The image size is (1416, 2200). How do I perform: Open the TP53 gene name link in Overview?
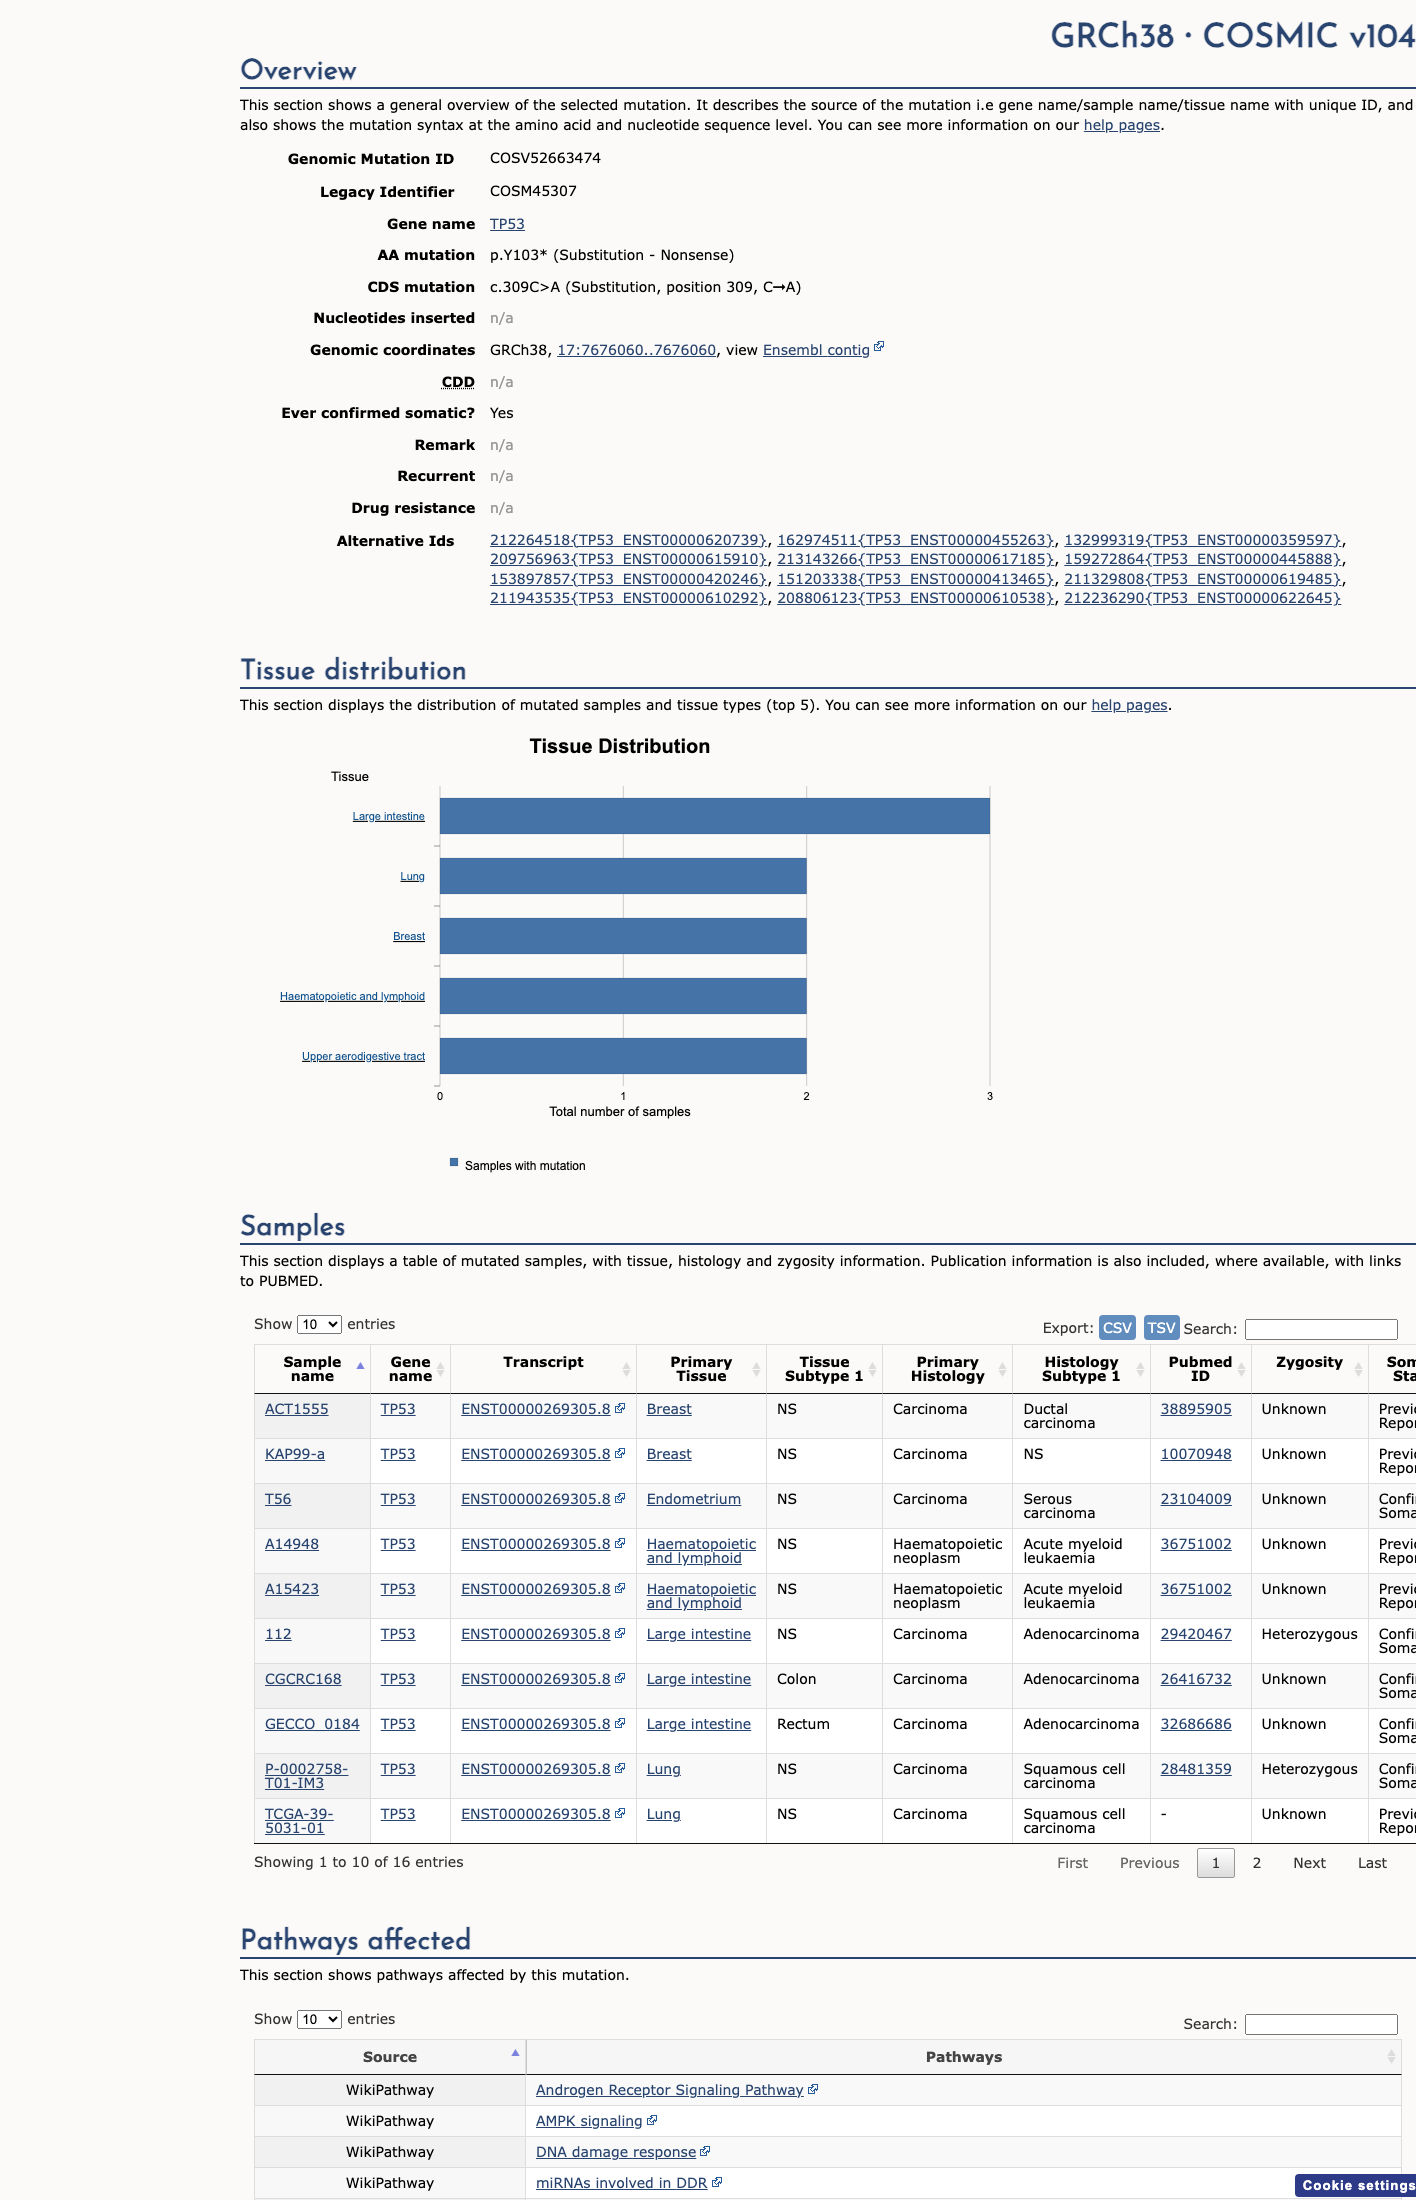pos(507,224)
